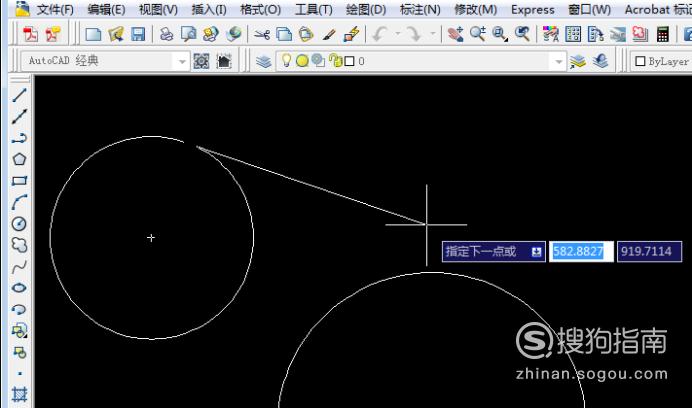Click the ByLayer color swatch
Image resolution: width=692 pixels, height=408 pixels.
click(x=640, y=61)
